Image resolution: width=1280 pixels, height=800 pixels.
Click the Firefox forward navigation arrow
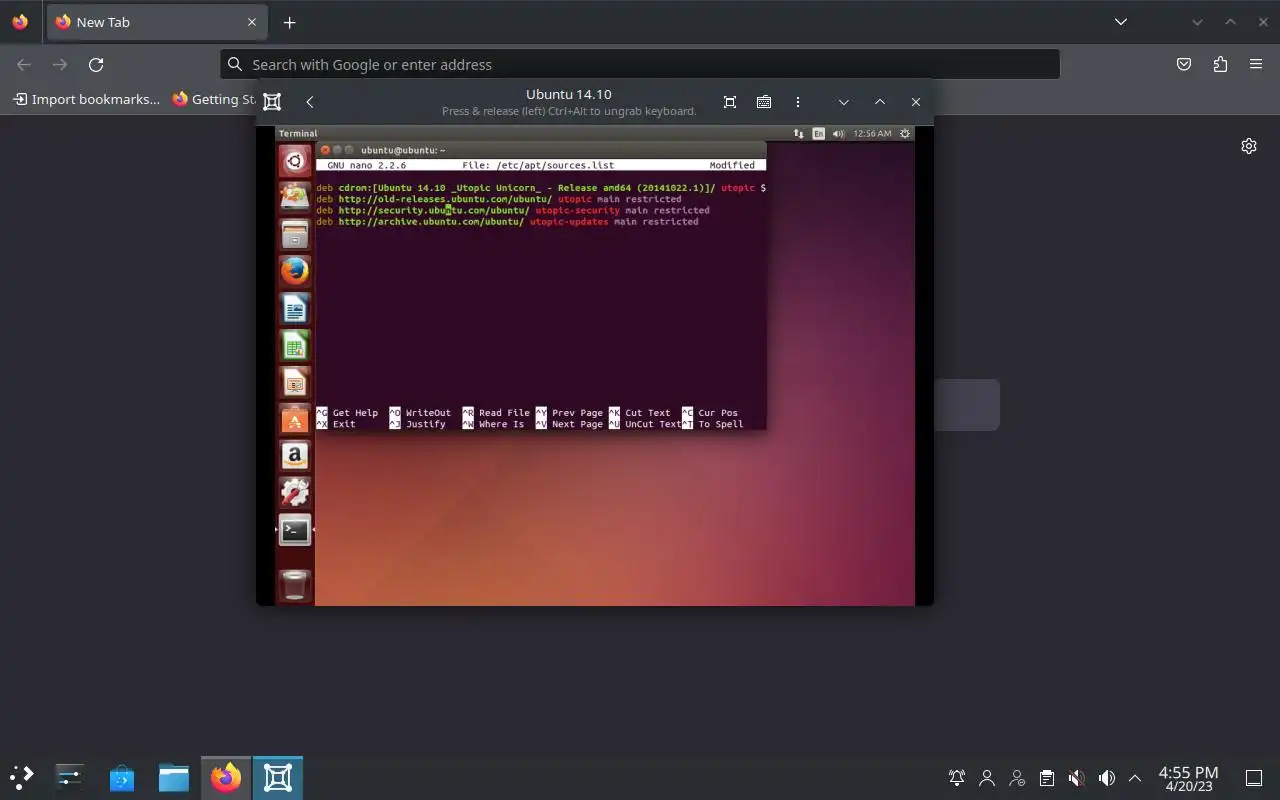[x=60, y=64]
